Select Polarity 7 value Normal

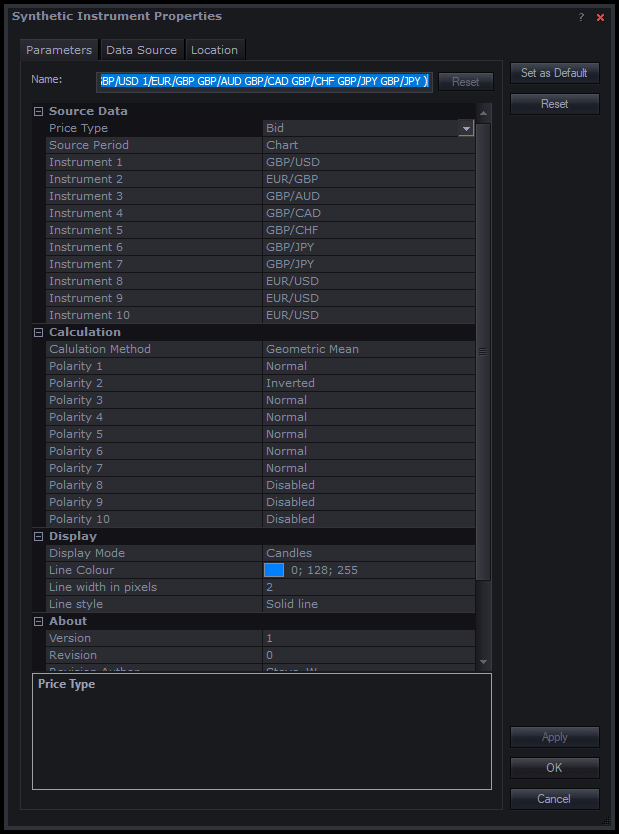click(x=369, y=469)
